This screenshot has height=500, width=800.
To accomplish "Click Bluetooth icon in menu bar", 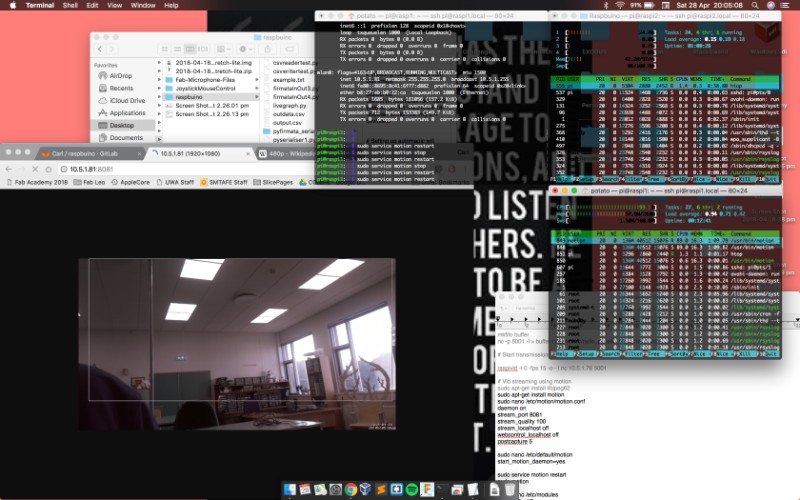I will (x=606, y=5).
